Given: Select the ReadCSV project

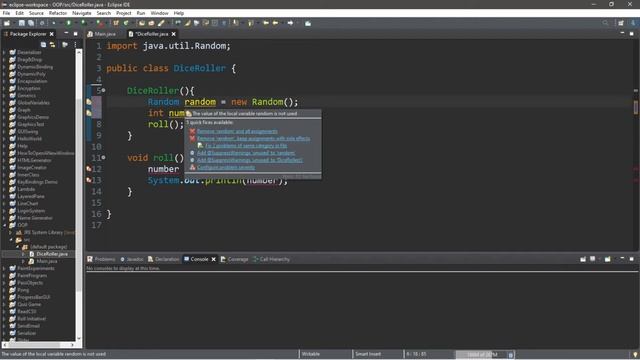Looking at the screenshot, I should coord(27,311).
